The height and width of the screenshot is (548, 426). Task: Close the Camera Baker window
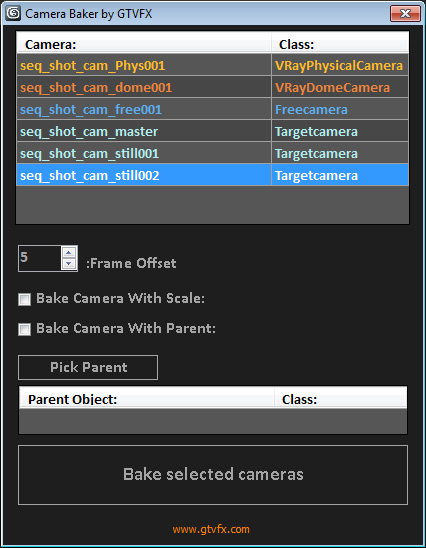(x=405, y=14)
